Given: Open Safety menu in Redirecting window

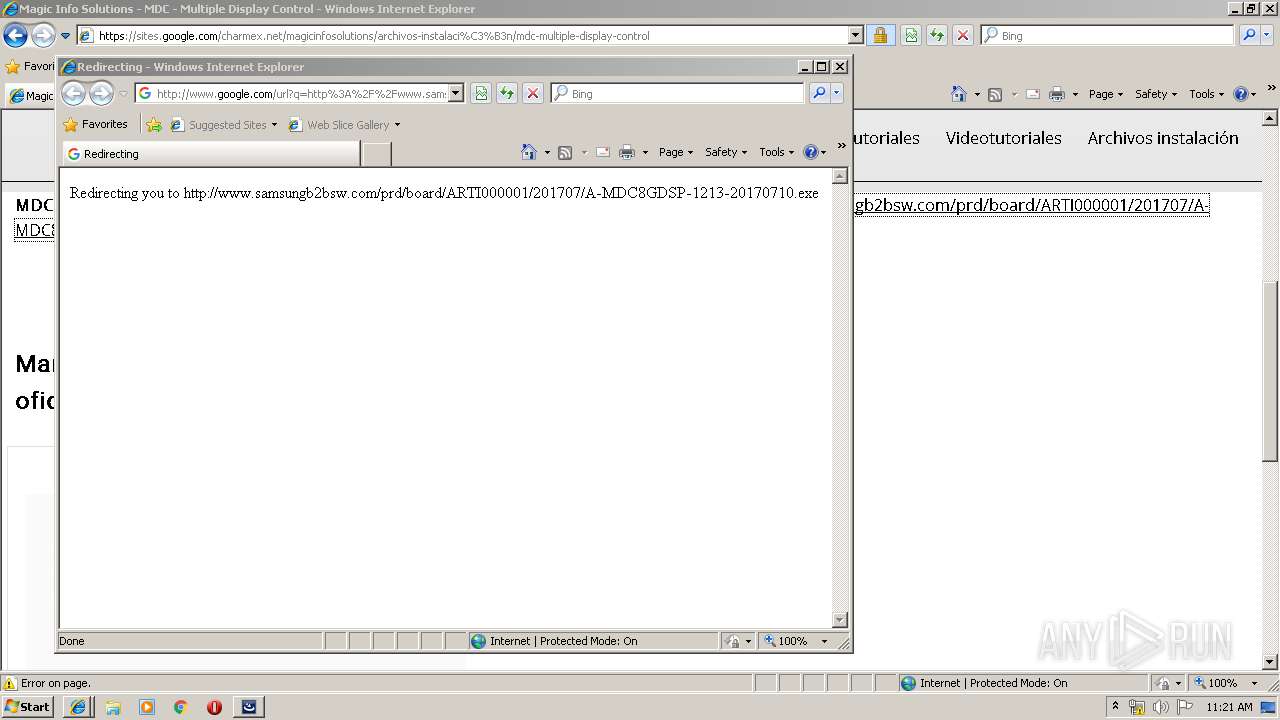Looking at the screenshot, I should pyautogui.click(x=726, y=152).
